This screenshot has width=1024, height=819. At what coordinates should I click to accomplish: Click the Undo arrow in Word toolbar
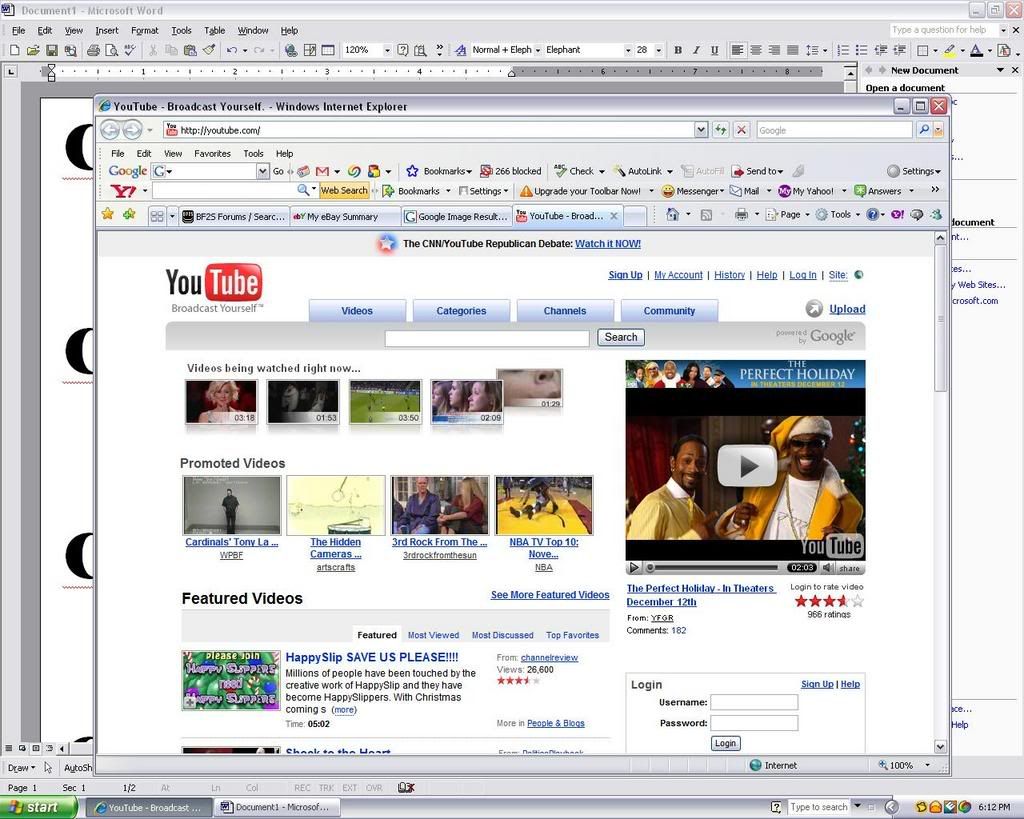pos(231,50)
